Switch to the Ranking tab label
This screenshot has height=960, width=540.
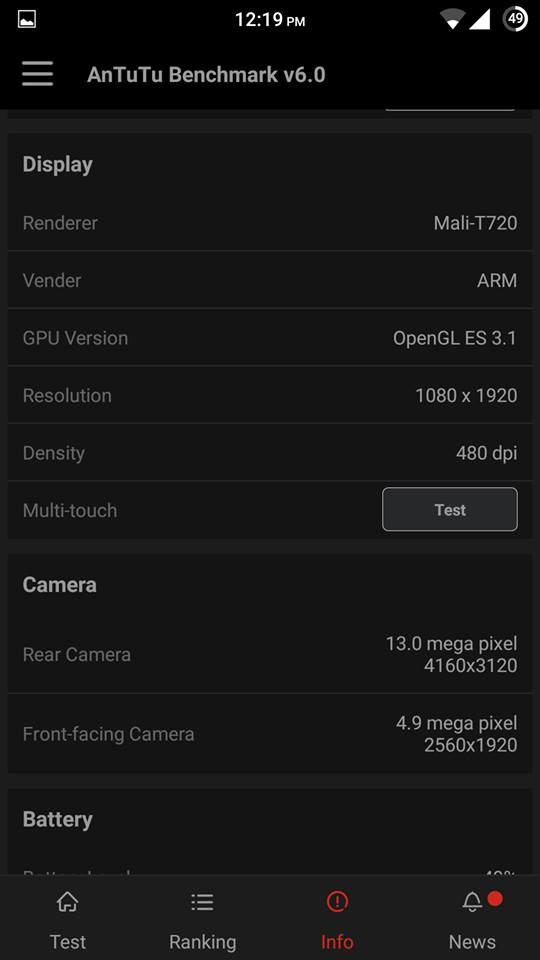(x=202, y=941)
